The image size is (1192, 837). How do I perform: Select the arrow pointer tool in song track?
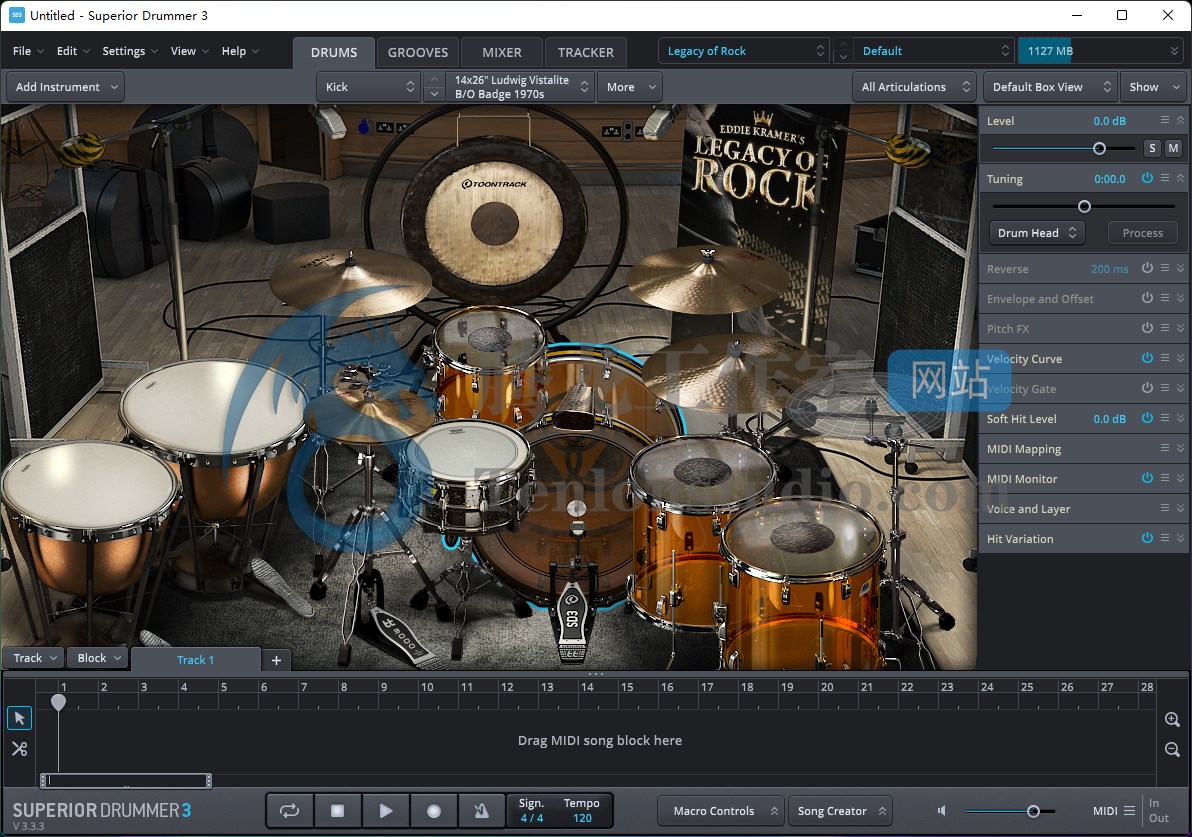point(19,718)
